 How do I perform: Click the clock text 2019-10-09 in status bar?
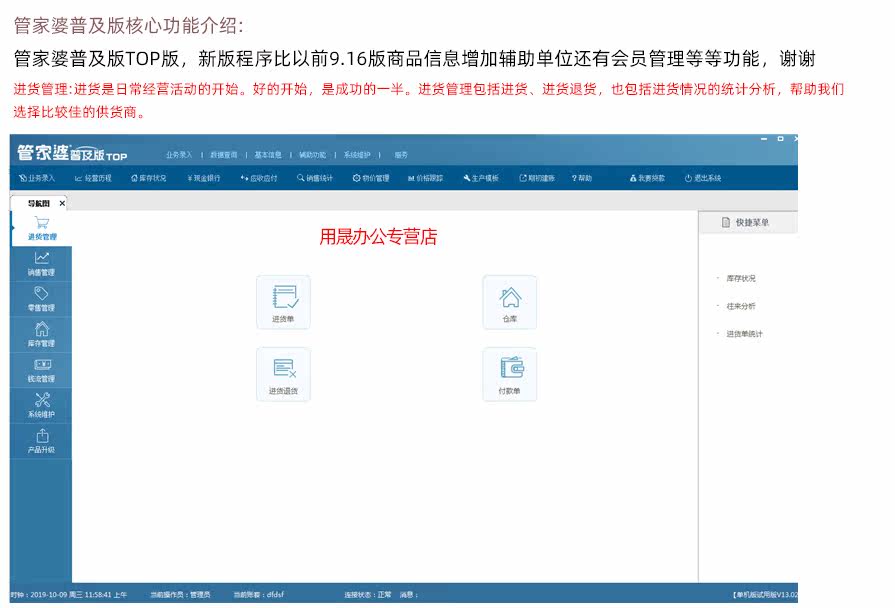pyautogui.click(x=68, y=594)
